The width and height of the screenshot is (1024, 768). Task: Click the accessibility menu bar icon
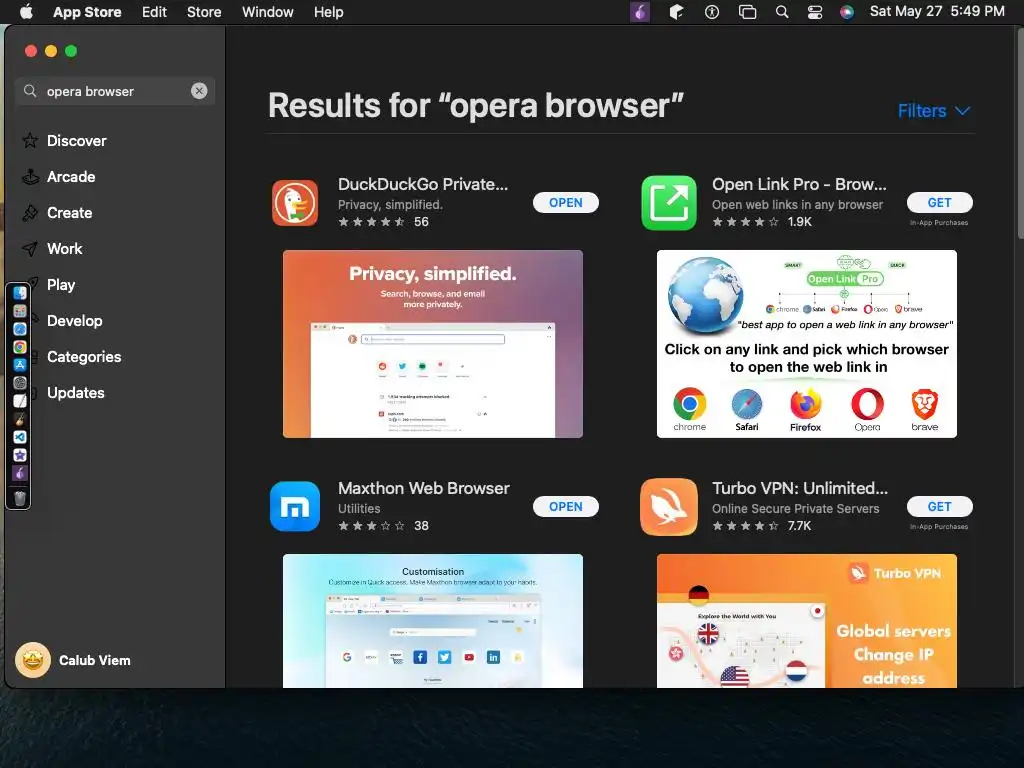pos(712,12)
